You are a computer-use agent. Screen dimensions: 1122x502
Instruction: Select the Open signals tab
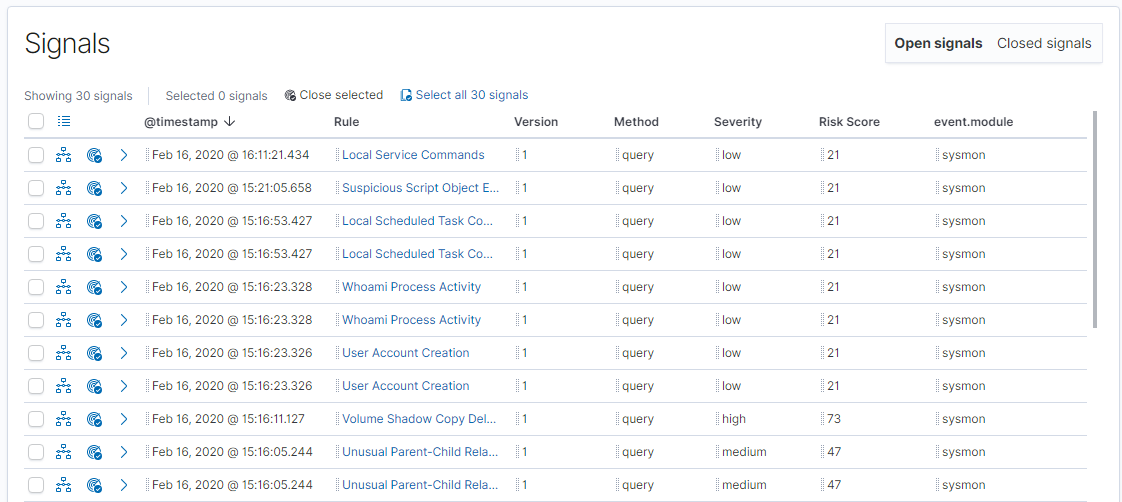click(x=938, y=44)
